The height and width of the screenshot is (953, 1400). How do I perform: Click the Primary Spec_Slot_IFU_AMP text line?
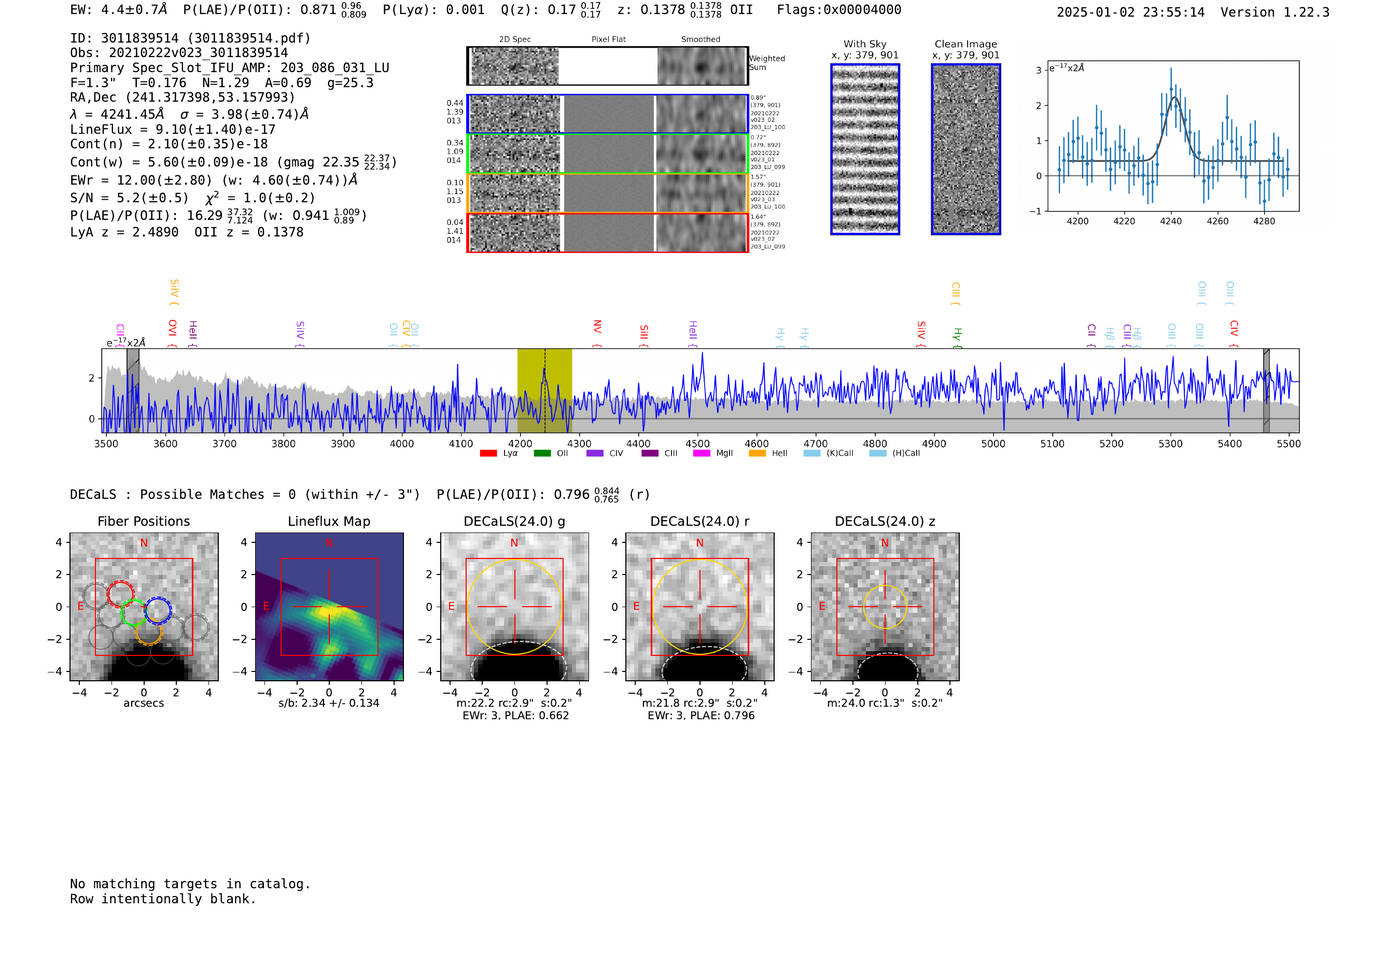coord(230,68)
